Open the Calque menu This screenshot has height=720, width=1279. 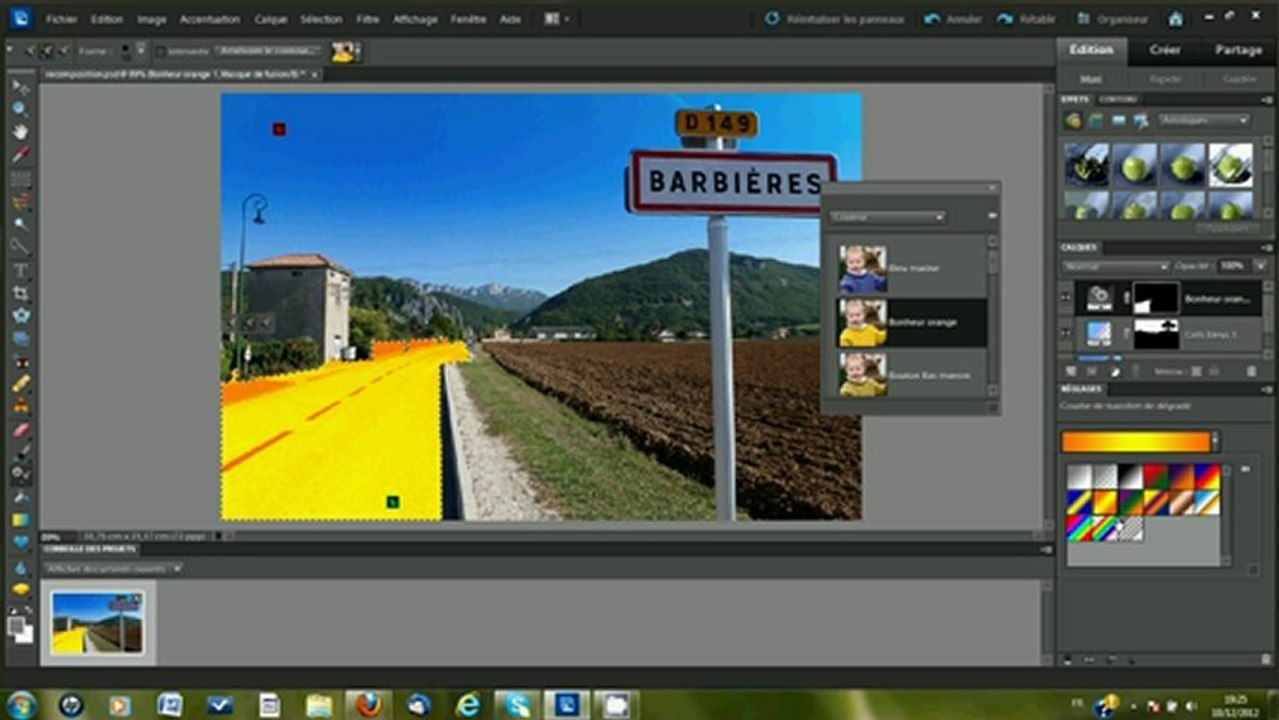click(270, 19)
